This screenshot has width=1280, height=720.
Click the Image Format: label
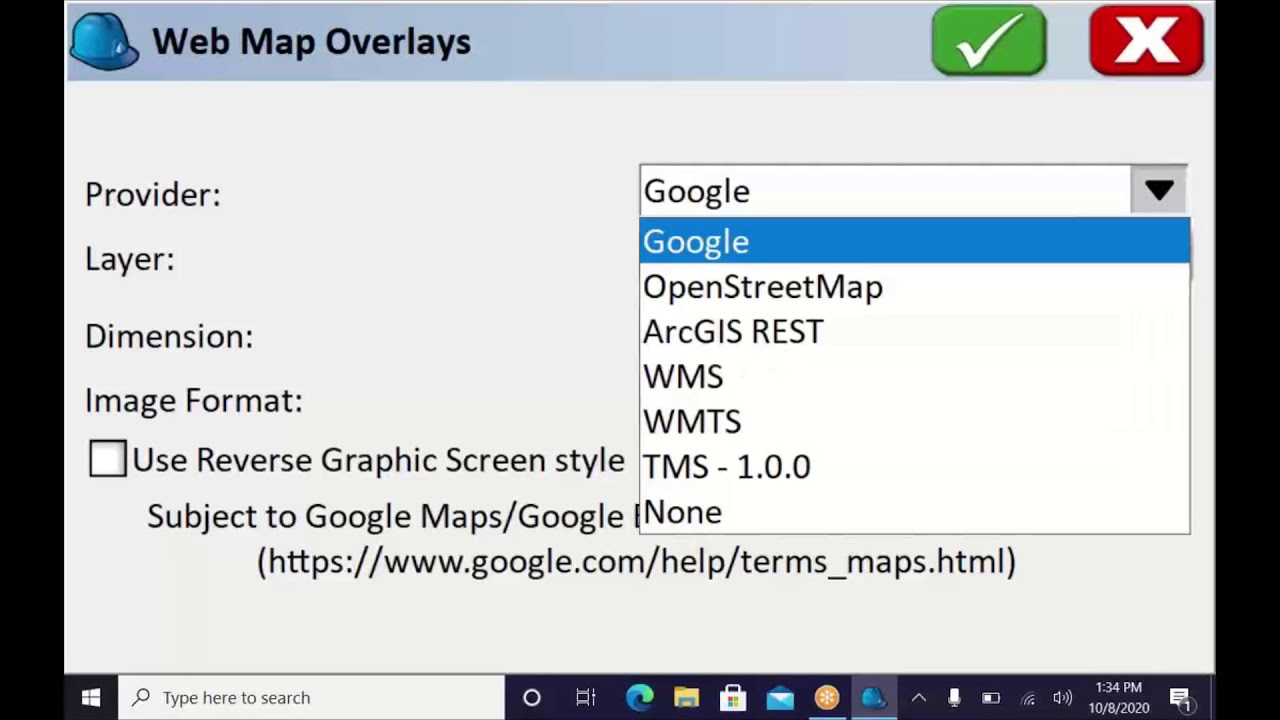194,400
